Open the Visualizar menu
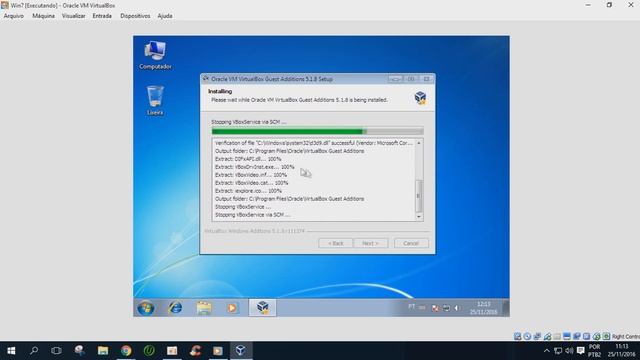Viewport: 640px width, 360px height. click(73, 16)
